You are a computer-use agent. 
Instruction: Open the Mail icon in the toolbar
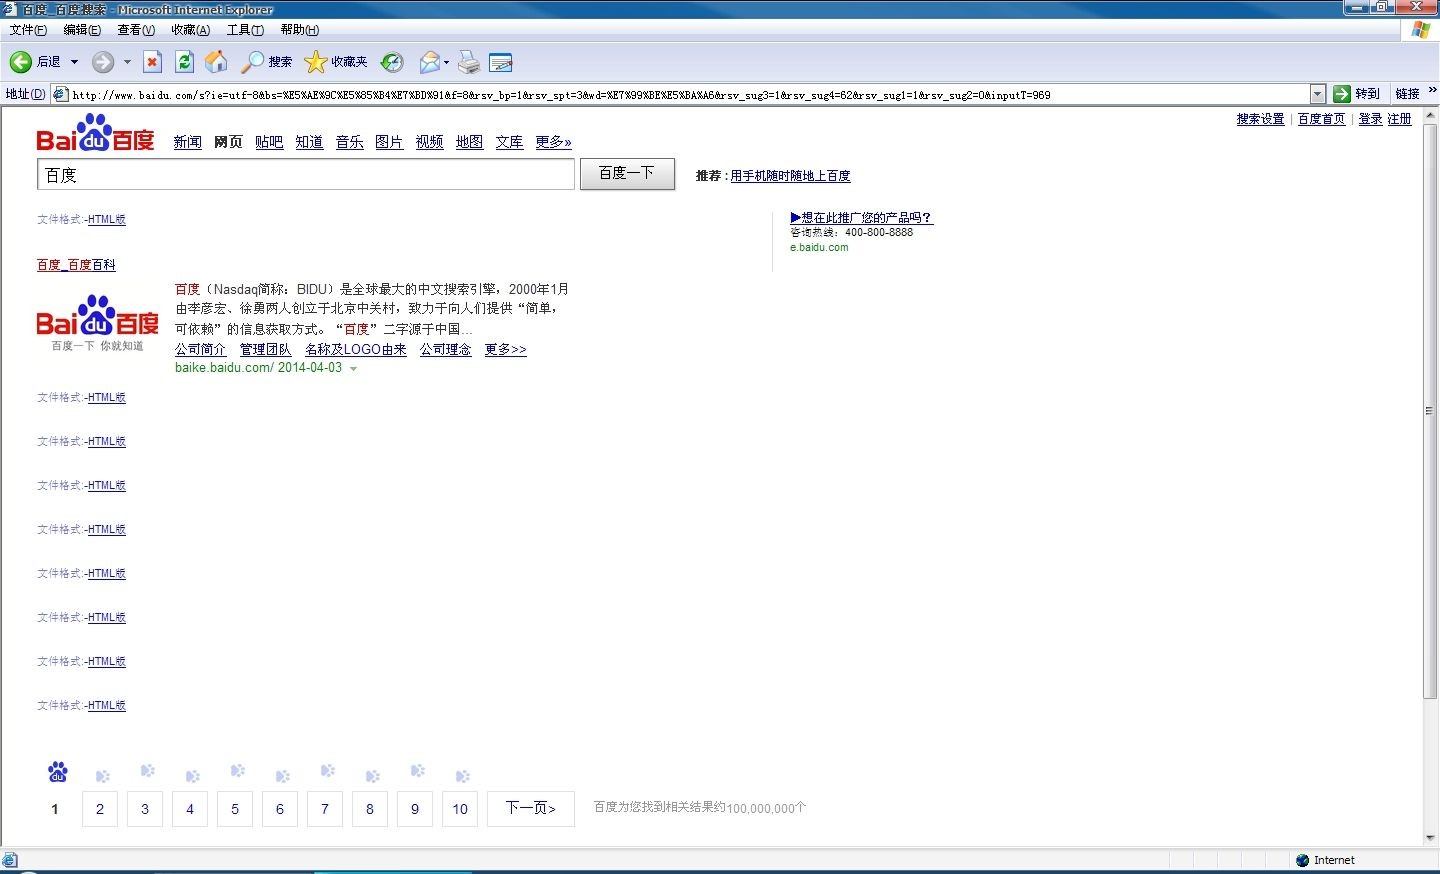tap(429, 62)
